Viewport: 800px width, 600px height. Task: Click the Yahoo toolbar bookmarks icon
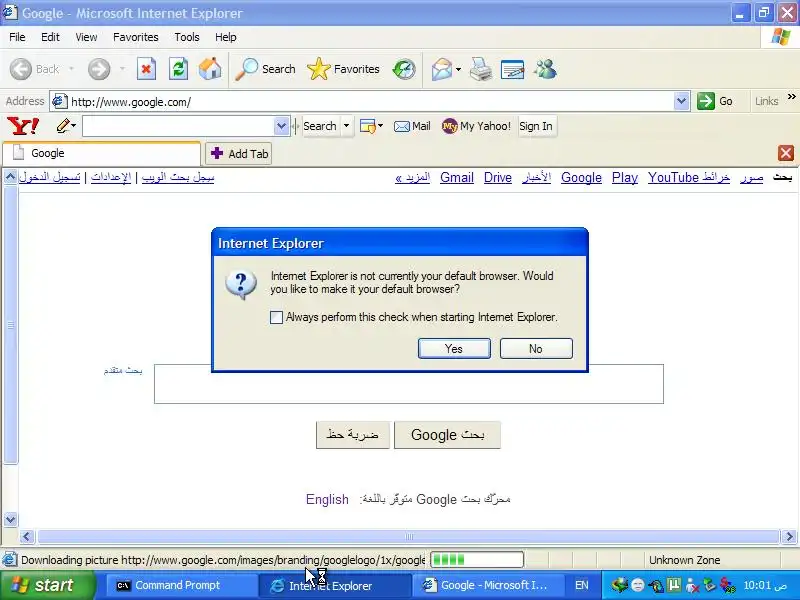click(368, 126)
